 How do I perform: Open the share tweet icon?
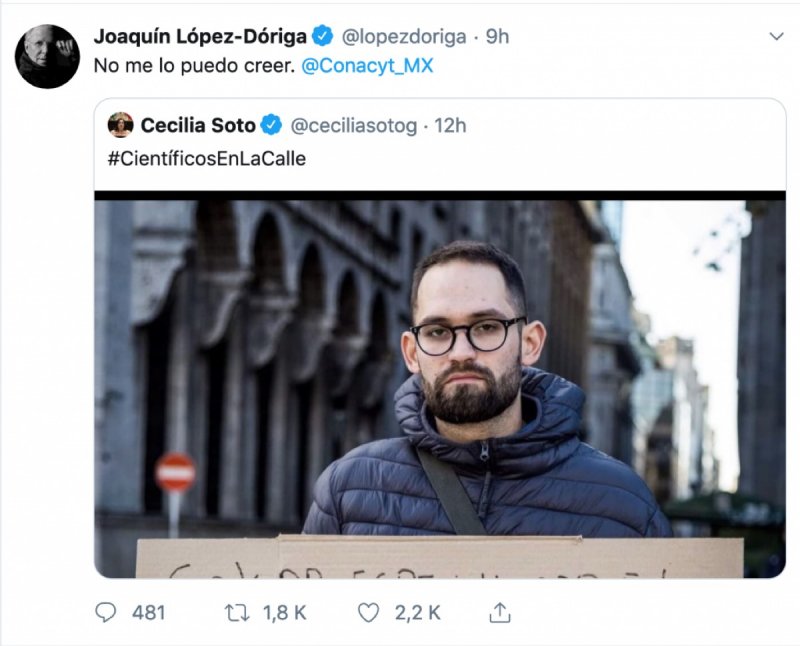pos(500,611)
